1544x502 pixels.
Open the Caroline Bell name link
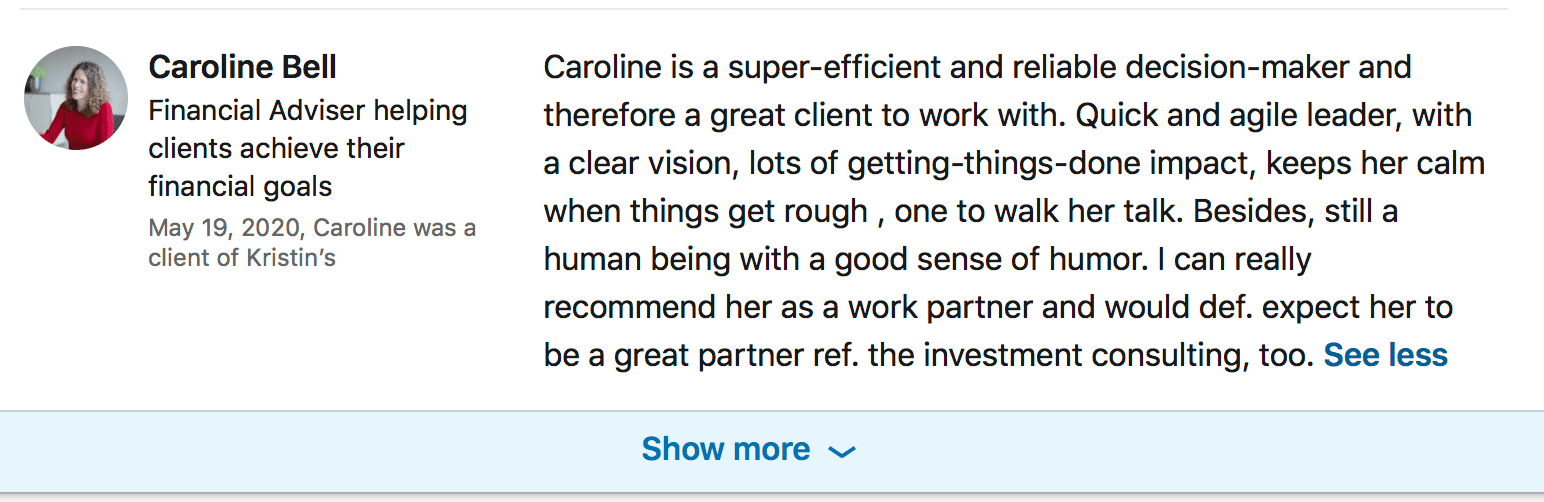pos(242,67)
